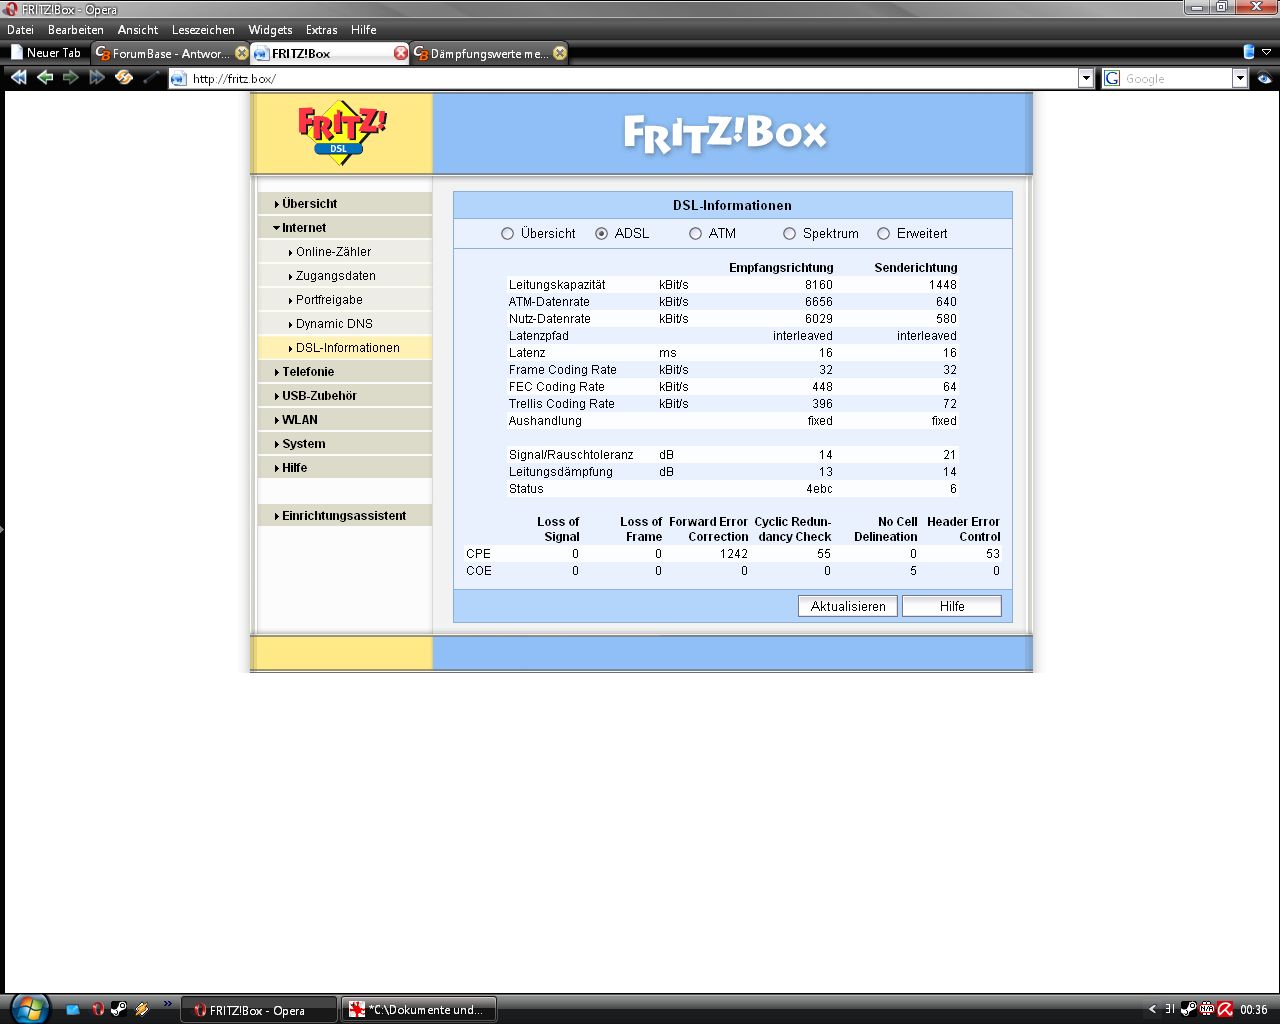1280x1024 pixels.
Task: Open a new tab with Neuer Tab
Action: pos(46,53)
